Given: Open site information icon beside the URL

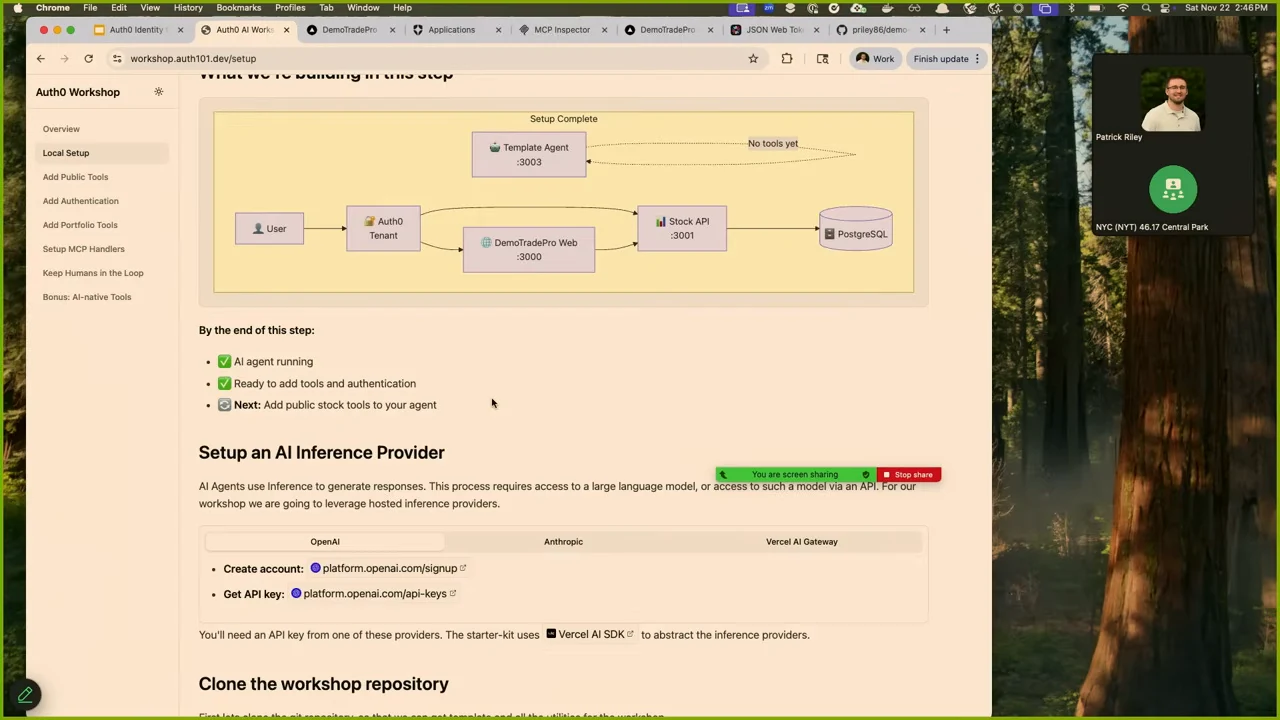Looking at the screenshot, I should pyautogui.click(x=117, y=59).
